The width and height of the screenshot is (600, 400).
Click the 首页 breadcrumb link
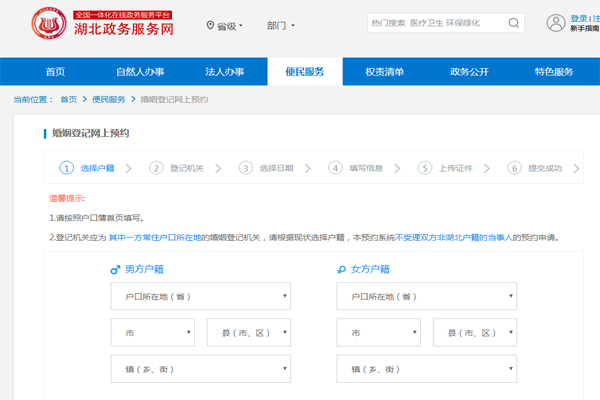[69, 100]
